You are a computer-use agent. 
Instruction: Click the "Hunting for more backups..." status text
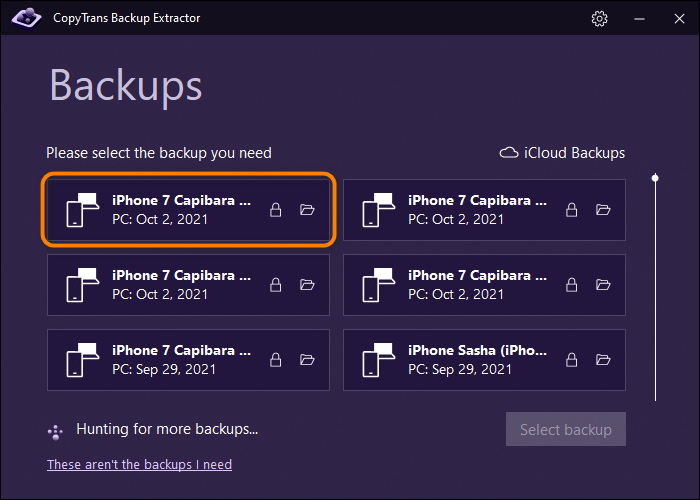pos(167,429)
